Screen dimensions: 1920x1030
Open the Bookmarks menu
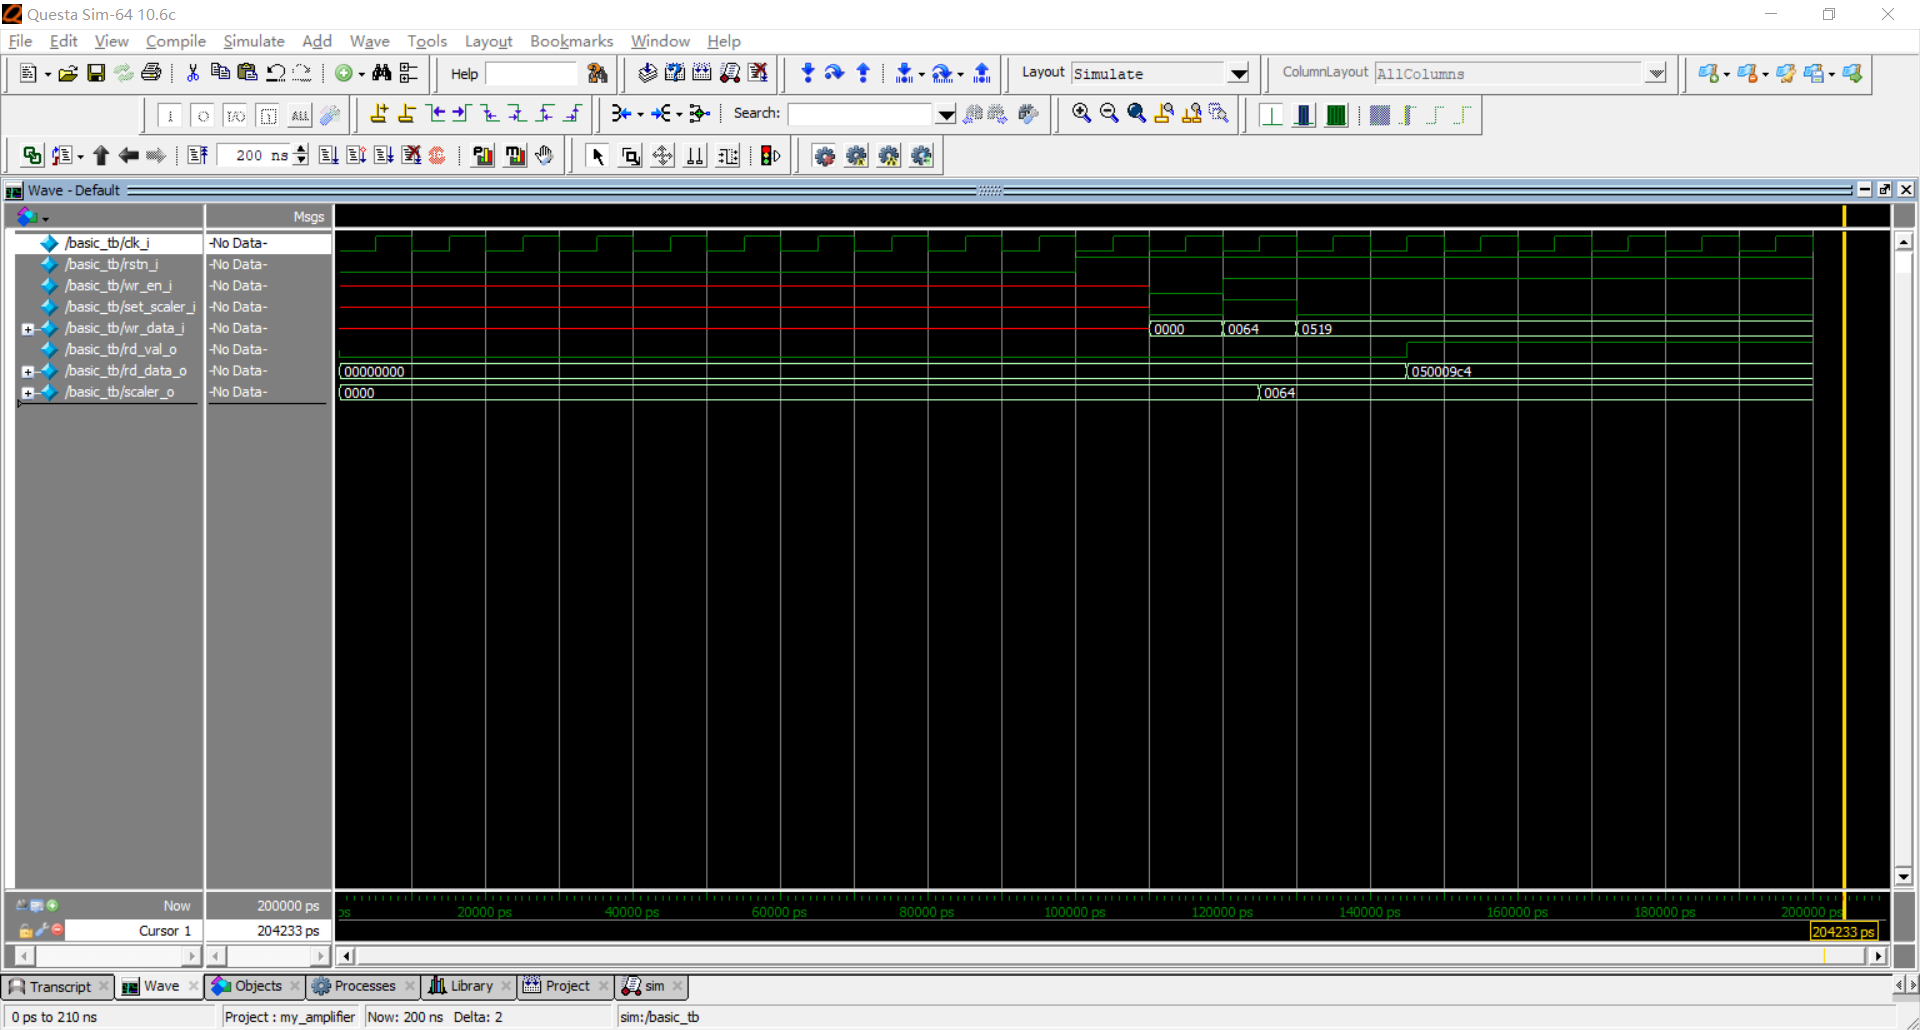[x=571, y=41]
